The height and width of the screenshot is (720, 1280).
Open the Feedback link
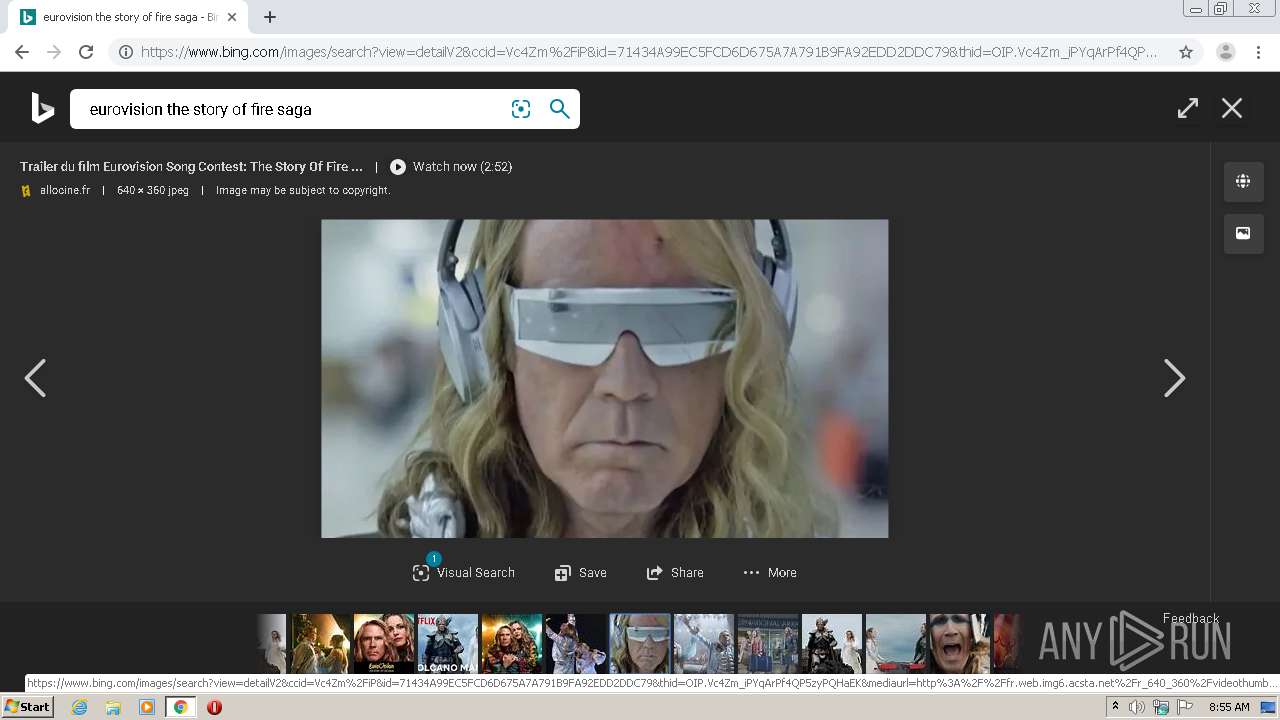(1191, 618)
